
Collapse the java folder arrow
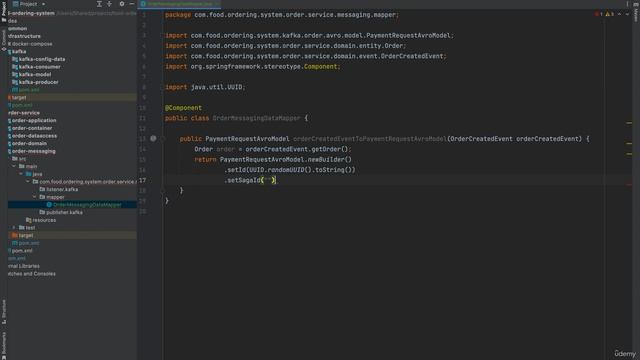pos(21,174)
